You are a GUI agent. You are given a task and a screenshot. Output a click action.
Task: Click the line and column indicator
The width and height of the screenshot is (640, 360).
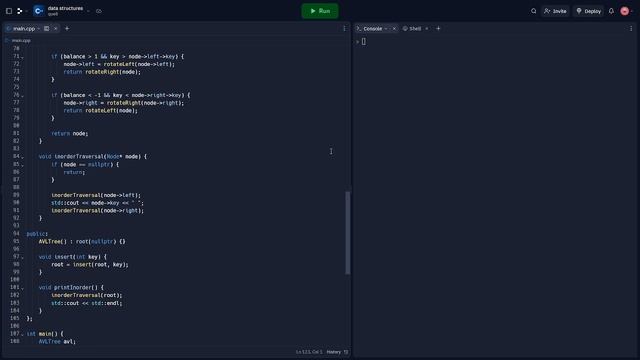pos(309,352)
